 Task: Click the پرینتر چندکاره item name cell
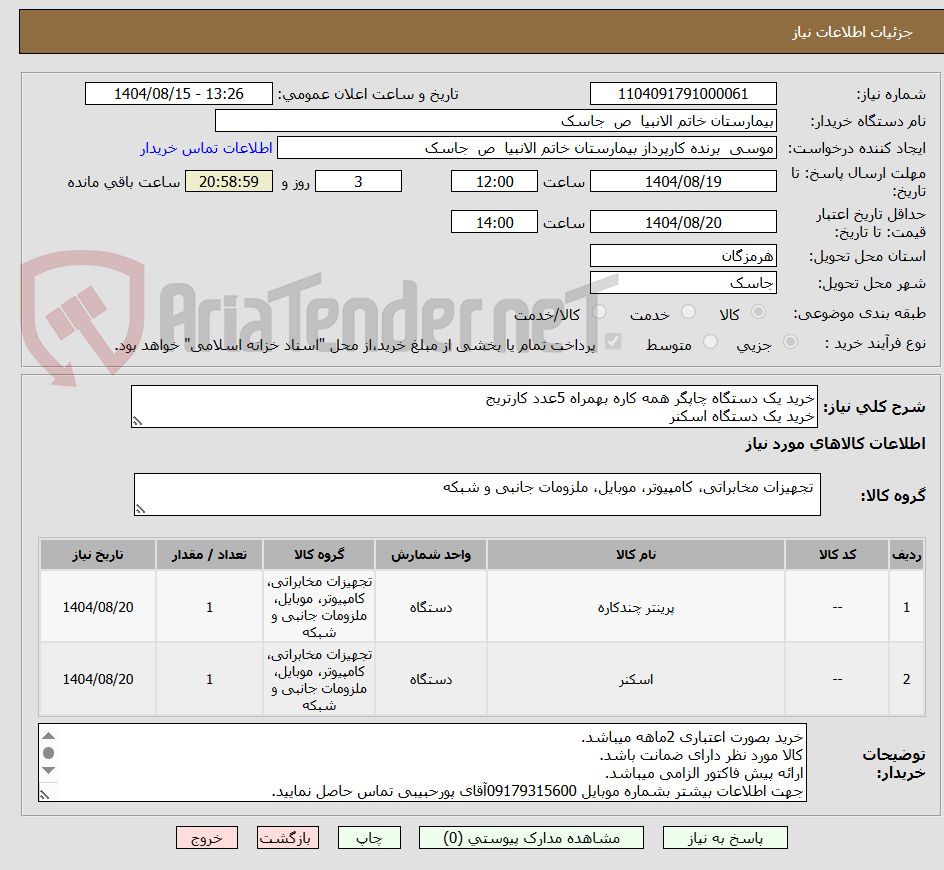pyautogui.click(x=636, y=607)
